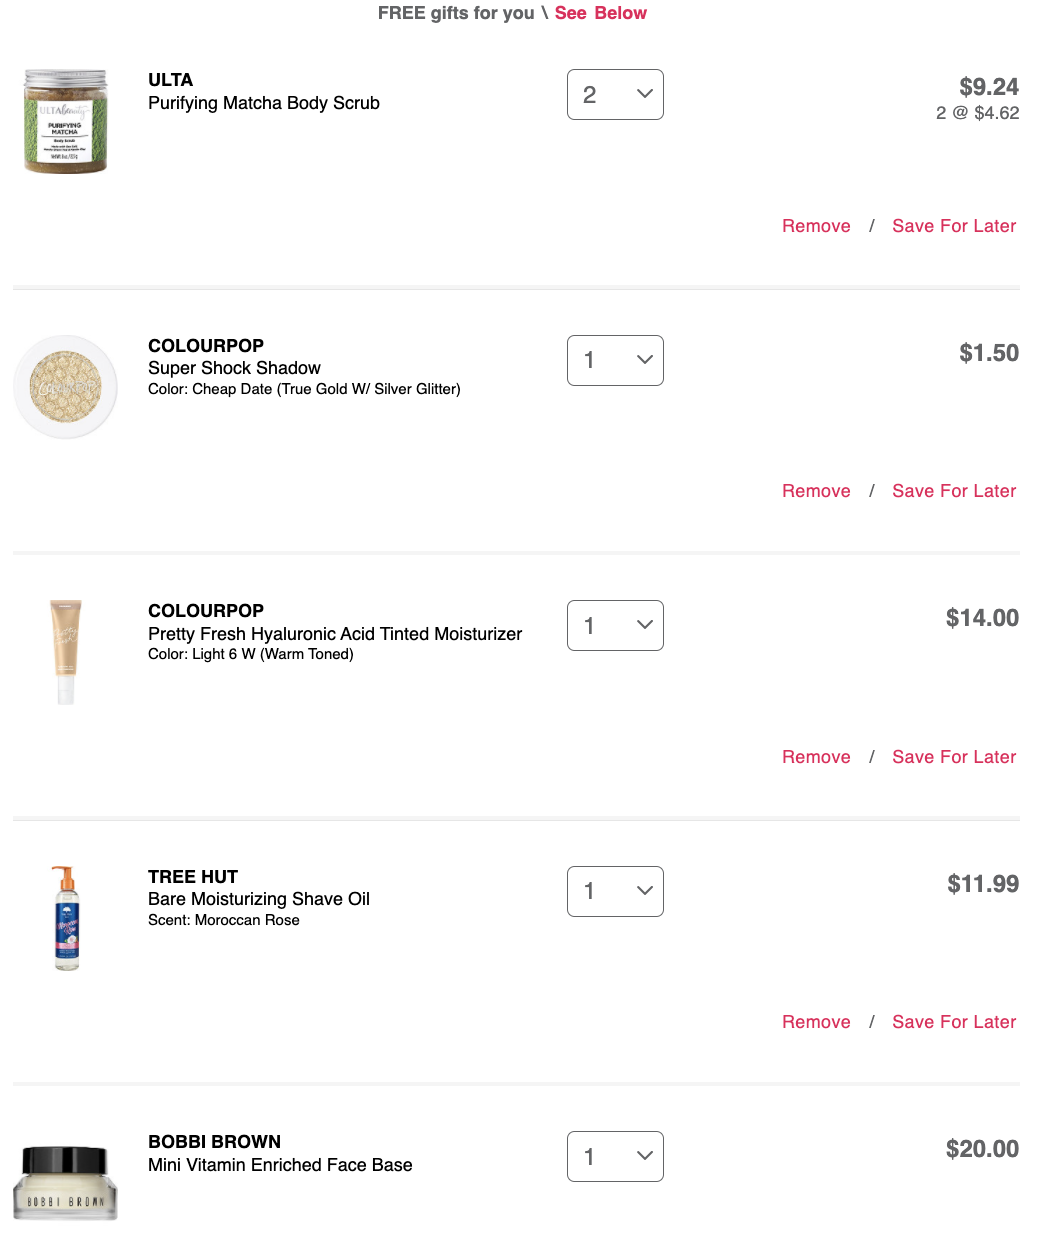
Task: Click the Tinted Moisturizer tube image
Action: click(x=66, y=652)
